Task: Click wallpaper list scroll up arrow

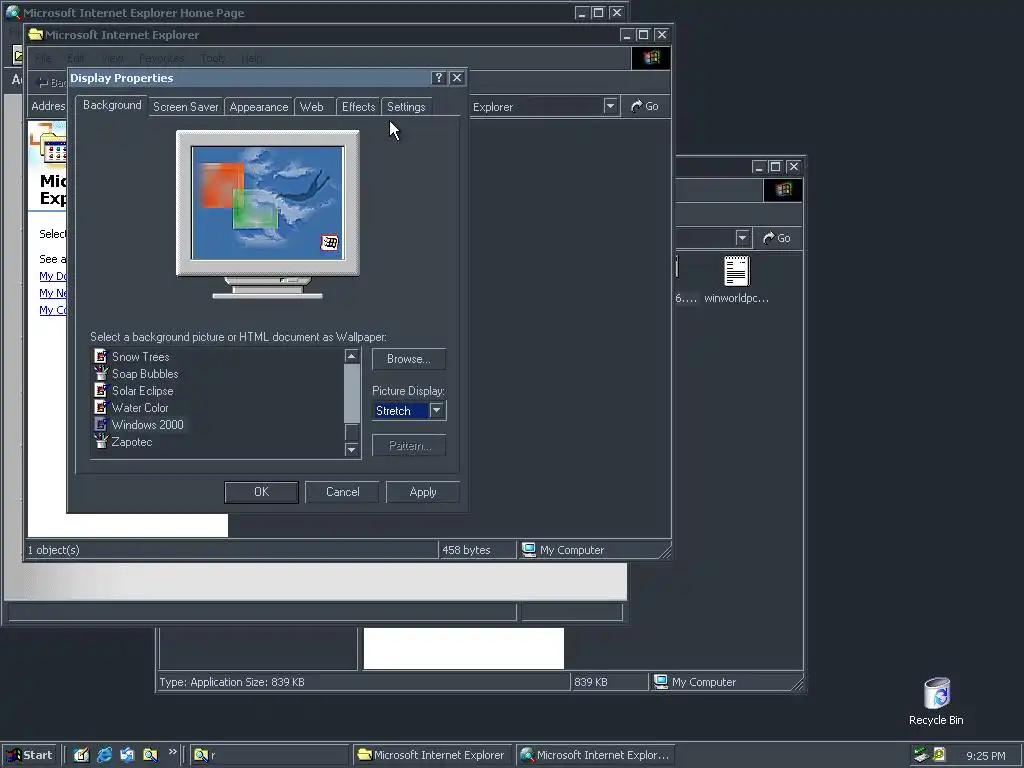Action: tap(351, 356)
